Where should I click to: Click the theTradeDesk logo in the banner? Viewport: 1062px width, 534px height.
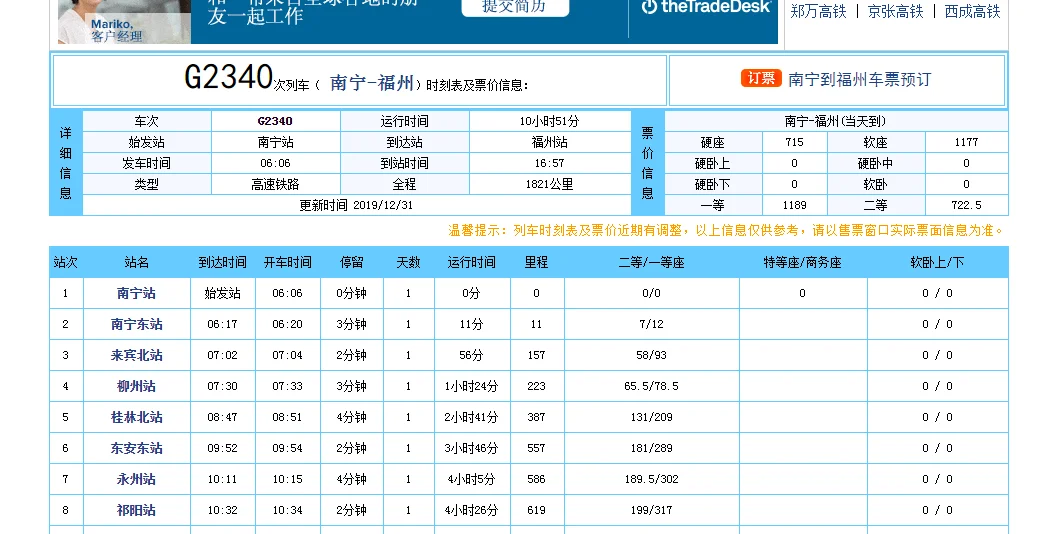(706, 7)
